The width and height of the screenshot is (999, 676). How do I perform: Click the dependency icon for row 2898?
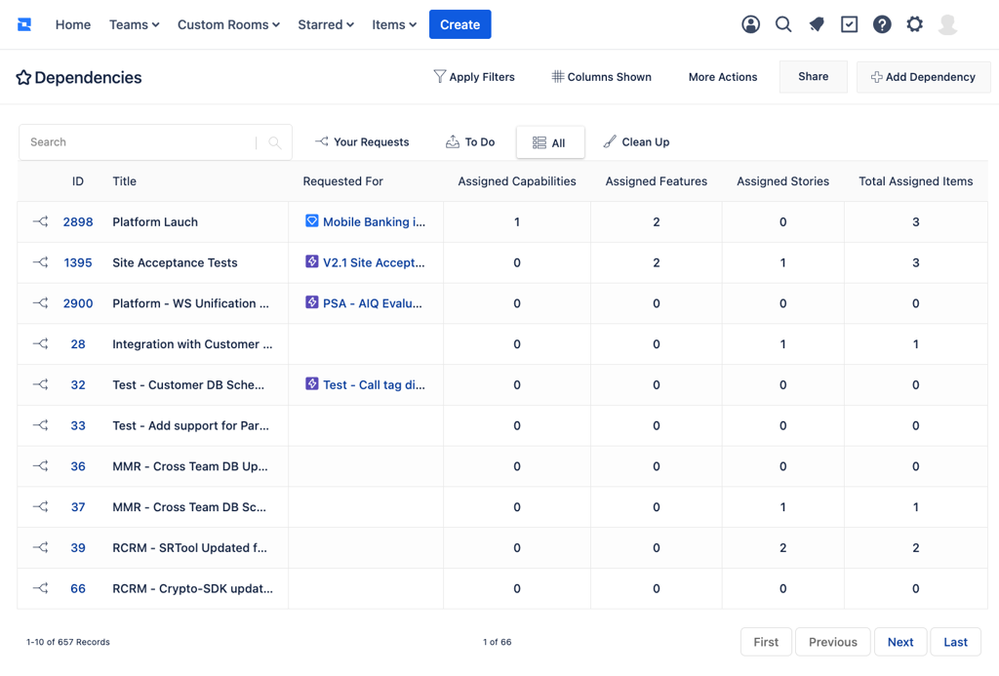coord(40,222)
